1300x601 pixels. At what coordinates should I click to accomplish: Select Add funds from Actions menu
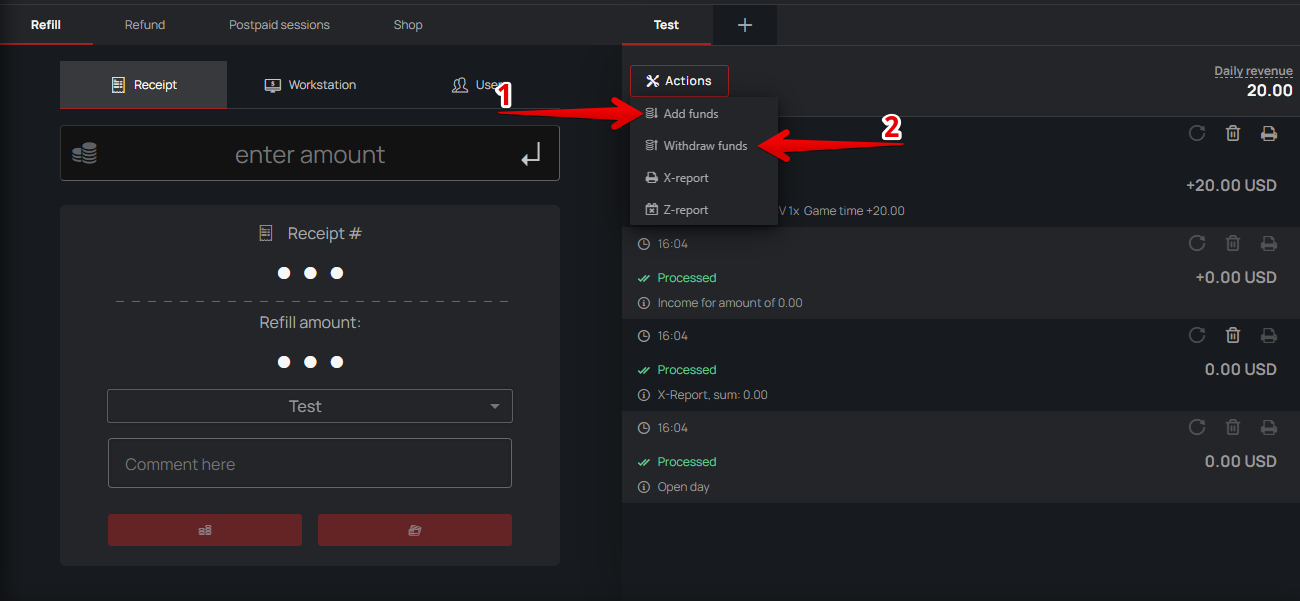pos(690,114)
